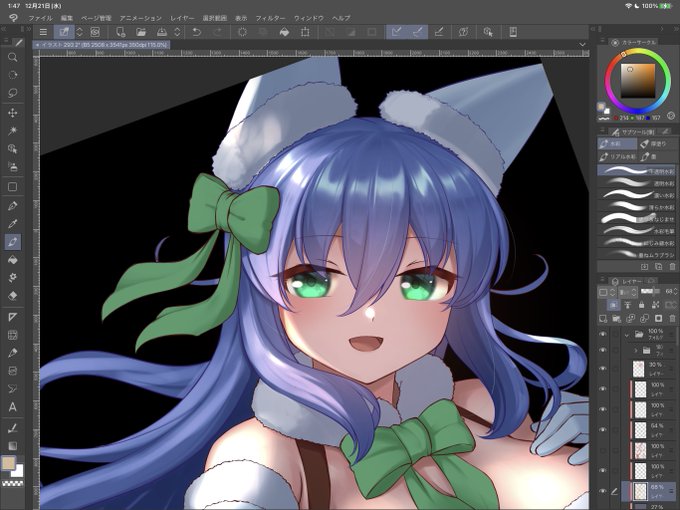Click the new layer folder icon
The height and width of the screenshot is (510, 680).
616,319
